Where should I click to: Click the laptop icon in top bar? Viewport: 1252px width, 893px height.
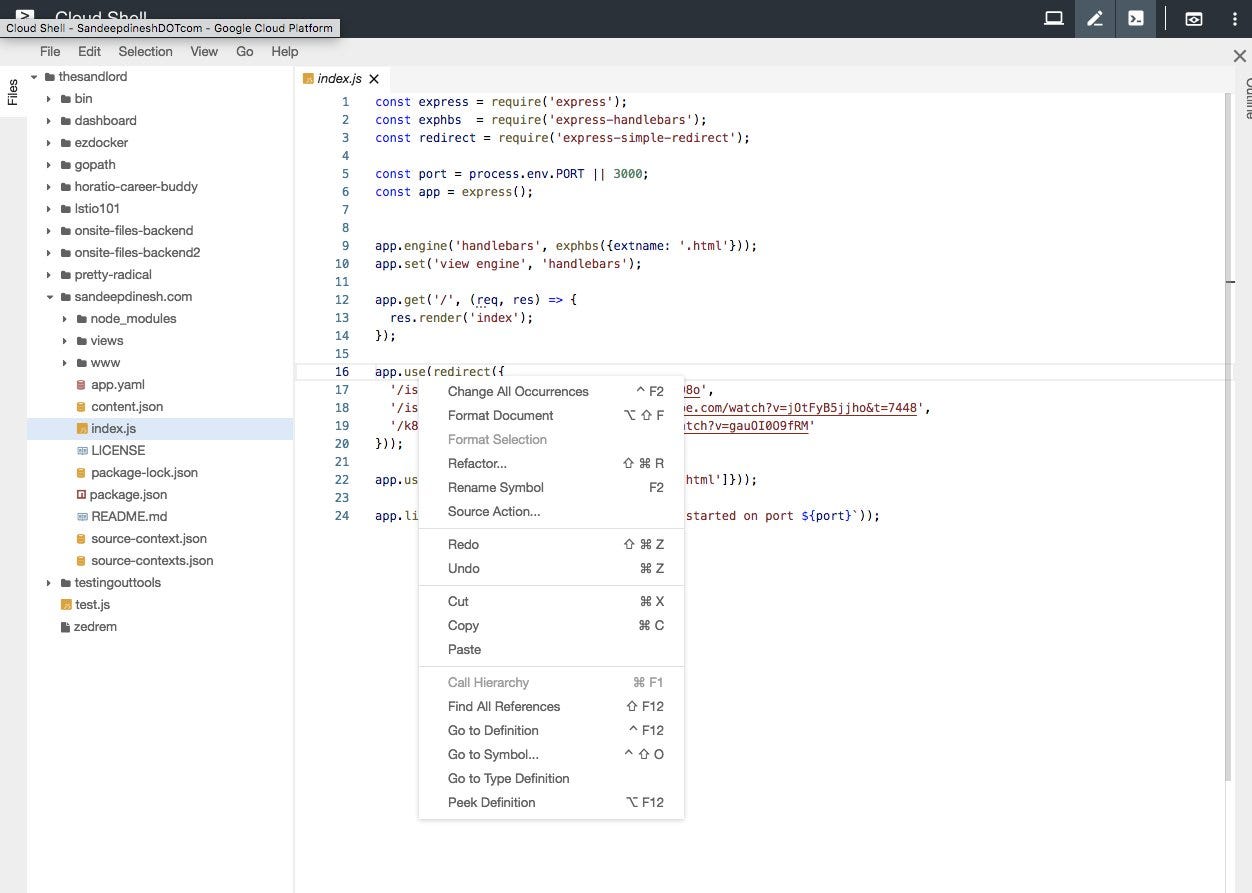tap(1053, 18)
